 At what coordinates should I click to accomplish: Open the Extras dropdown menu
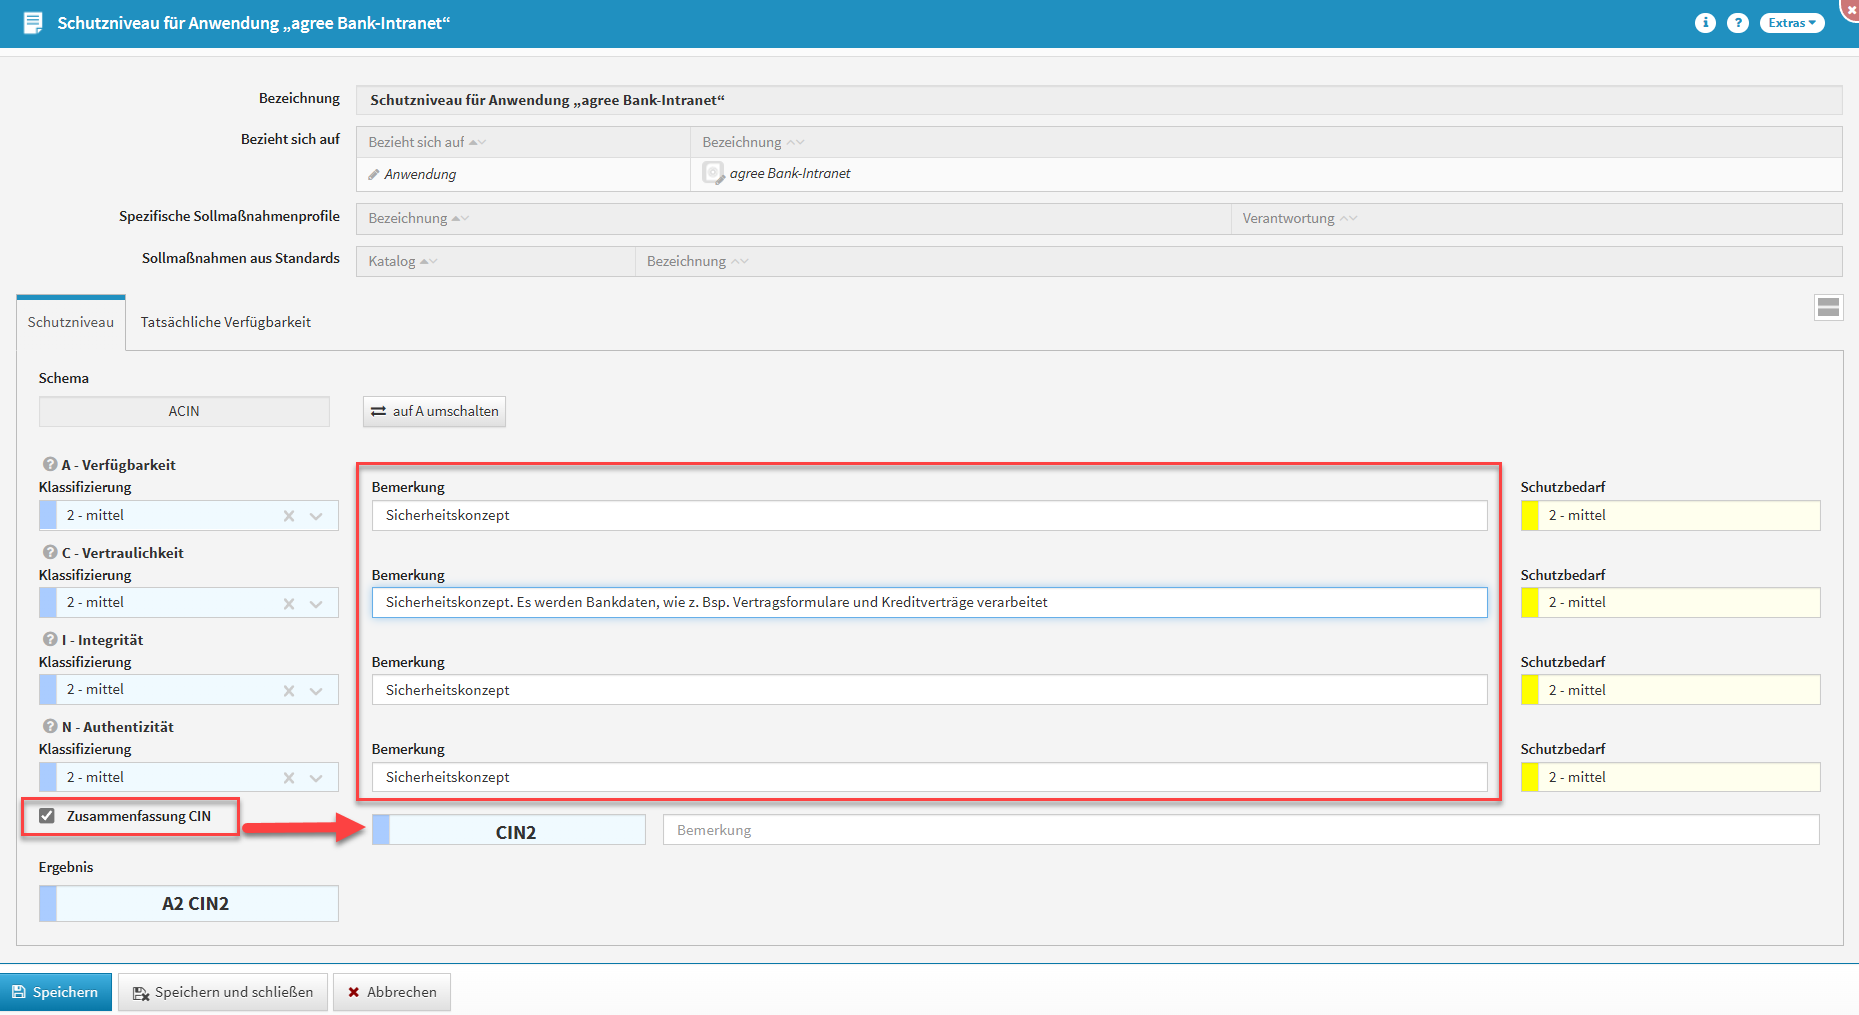tap(1791, 23)
